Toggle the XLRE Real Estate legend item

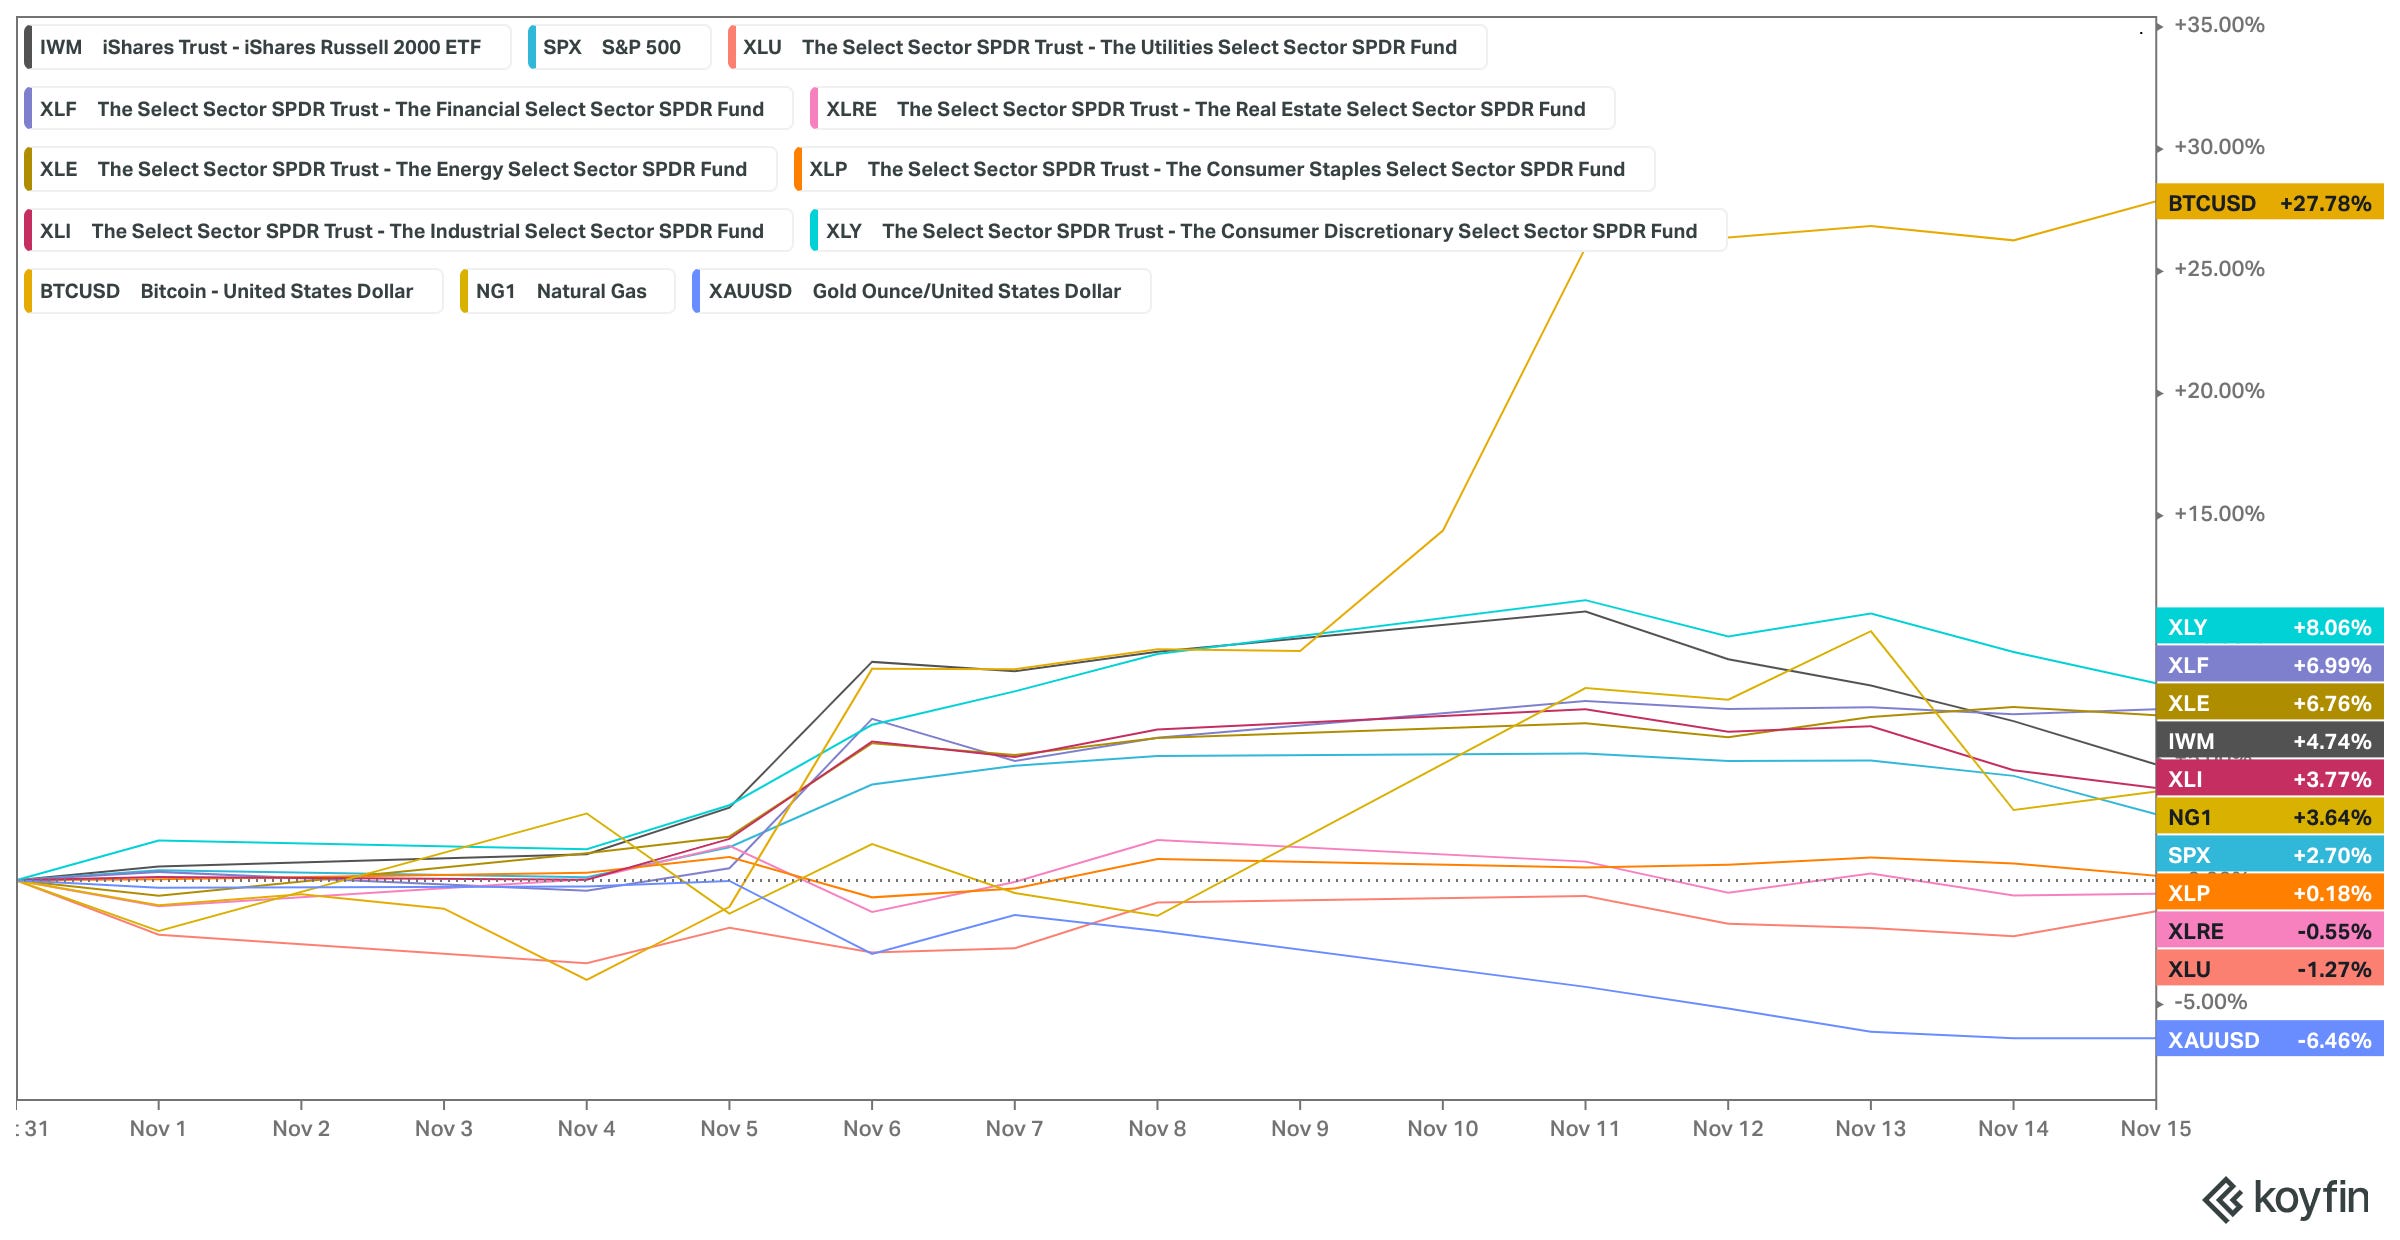(1211, 109)
